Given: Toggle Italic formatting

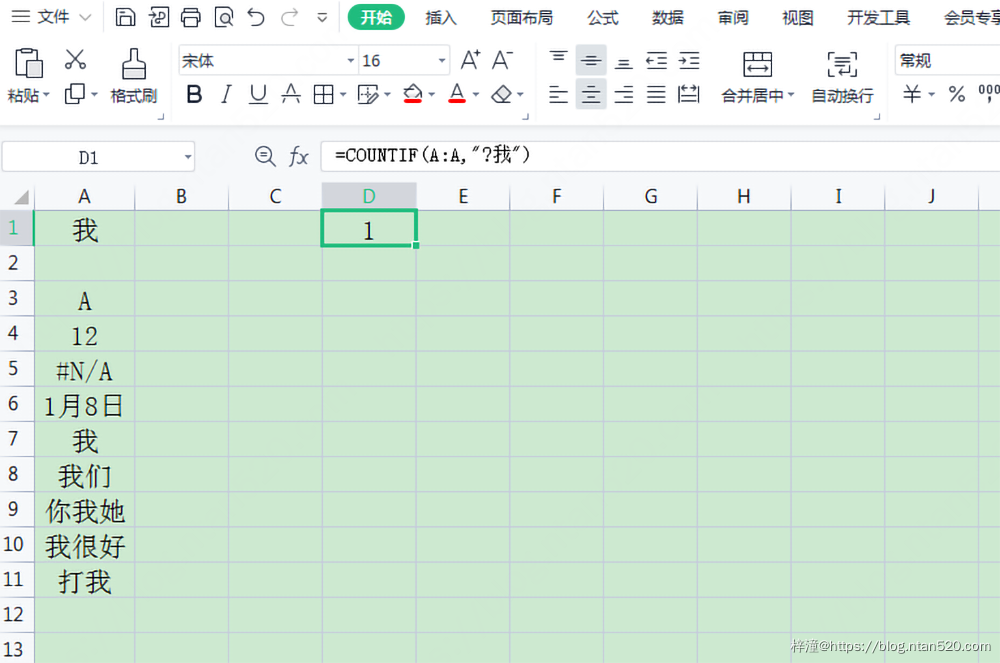Looking at the screenshot, I should coord(226,94).
